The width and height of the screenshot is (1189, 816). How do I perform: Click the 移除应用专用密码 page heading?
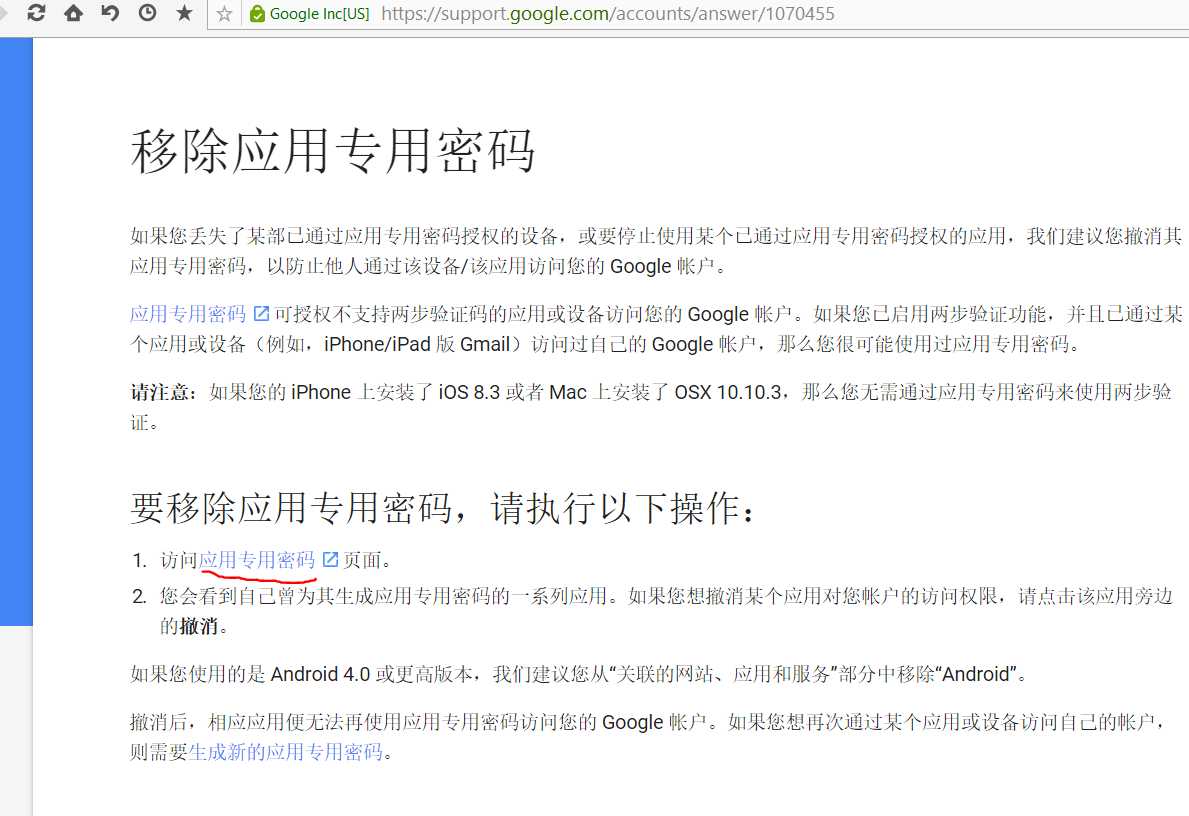click(333, 150)
